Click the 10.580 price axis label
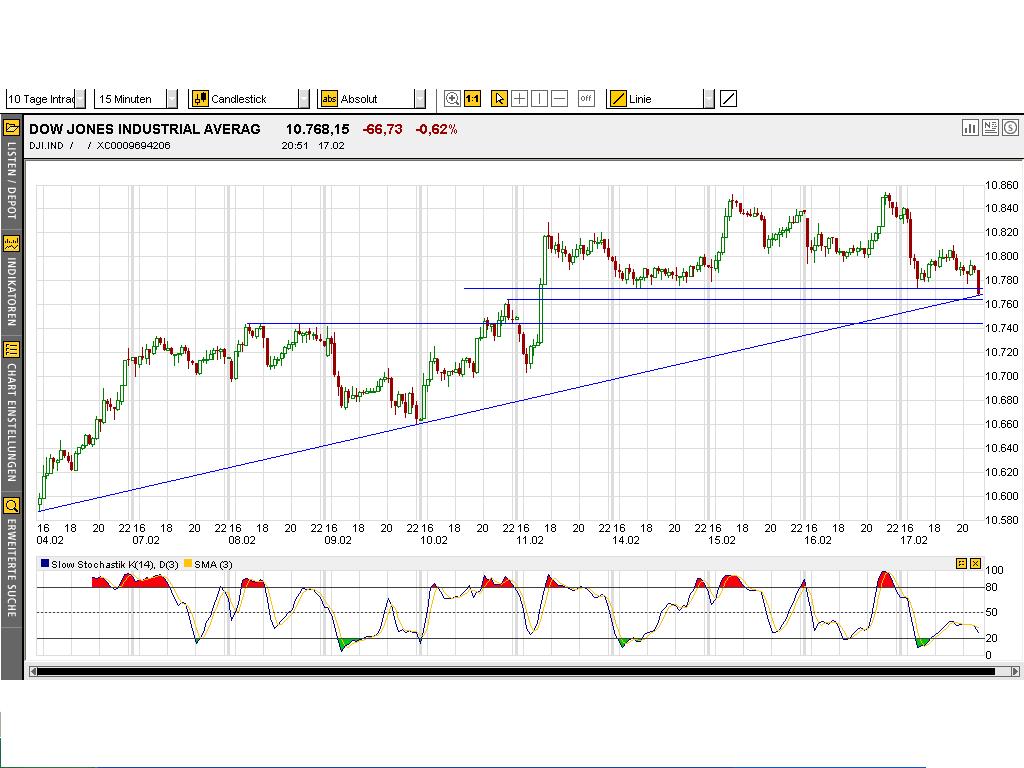This screenshot has width=1024, height=768. click(1001, 520)
